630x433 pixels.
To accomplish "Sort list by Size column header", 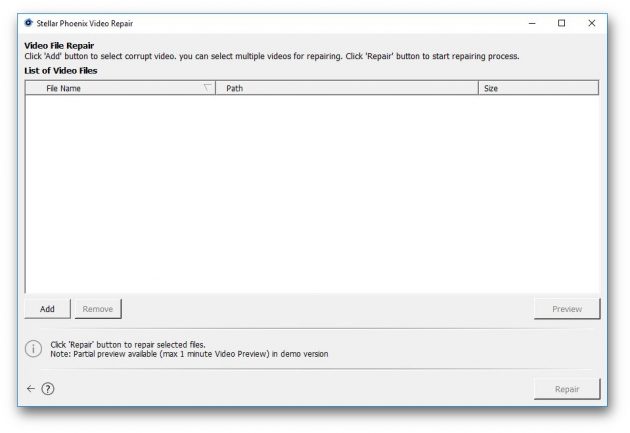I will click(x=538, y=88).
